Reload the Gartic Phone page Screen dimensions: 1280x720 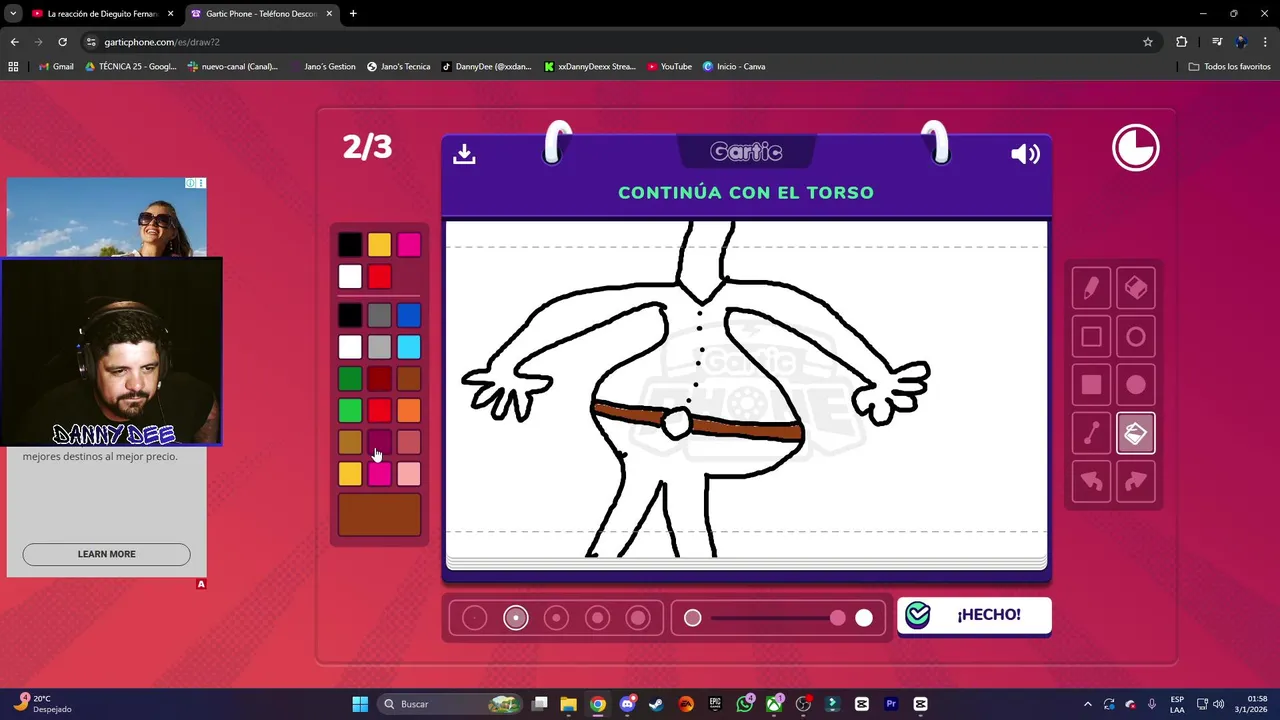[x=62, y=42]
